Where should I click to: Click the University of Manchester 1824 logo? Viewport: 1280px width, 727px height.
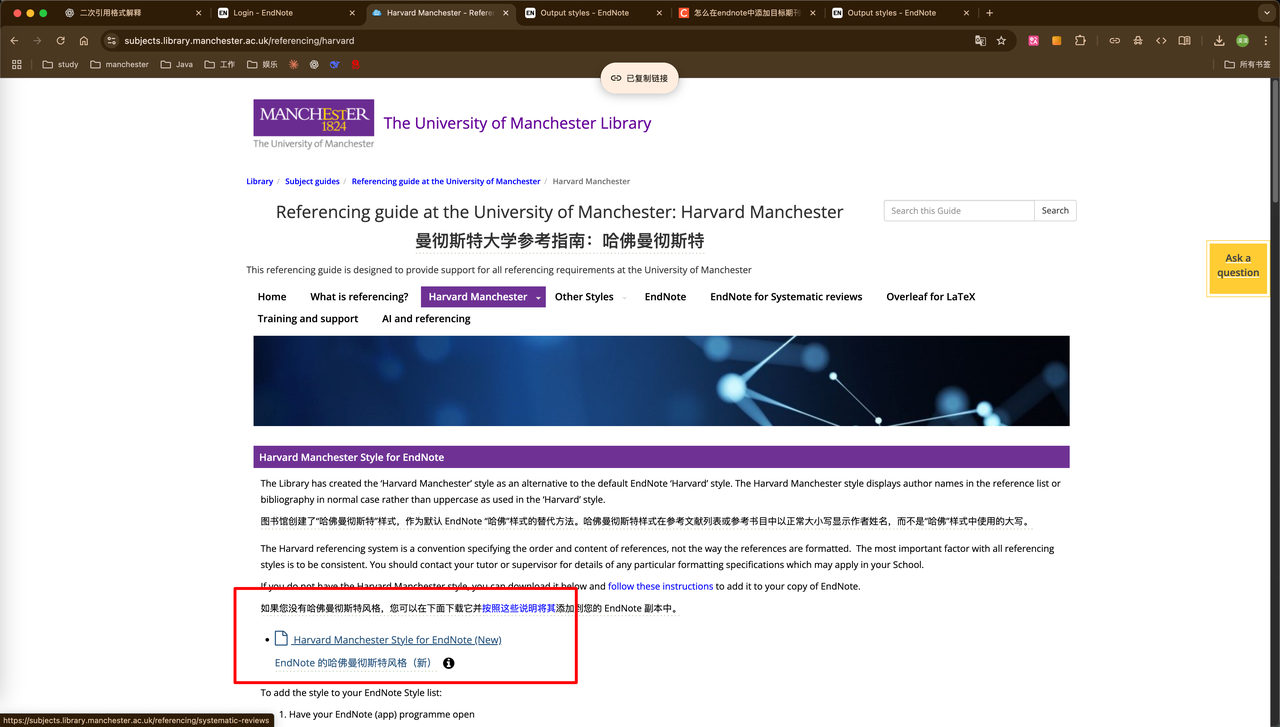coord(313,123)
